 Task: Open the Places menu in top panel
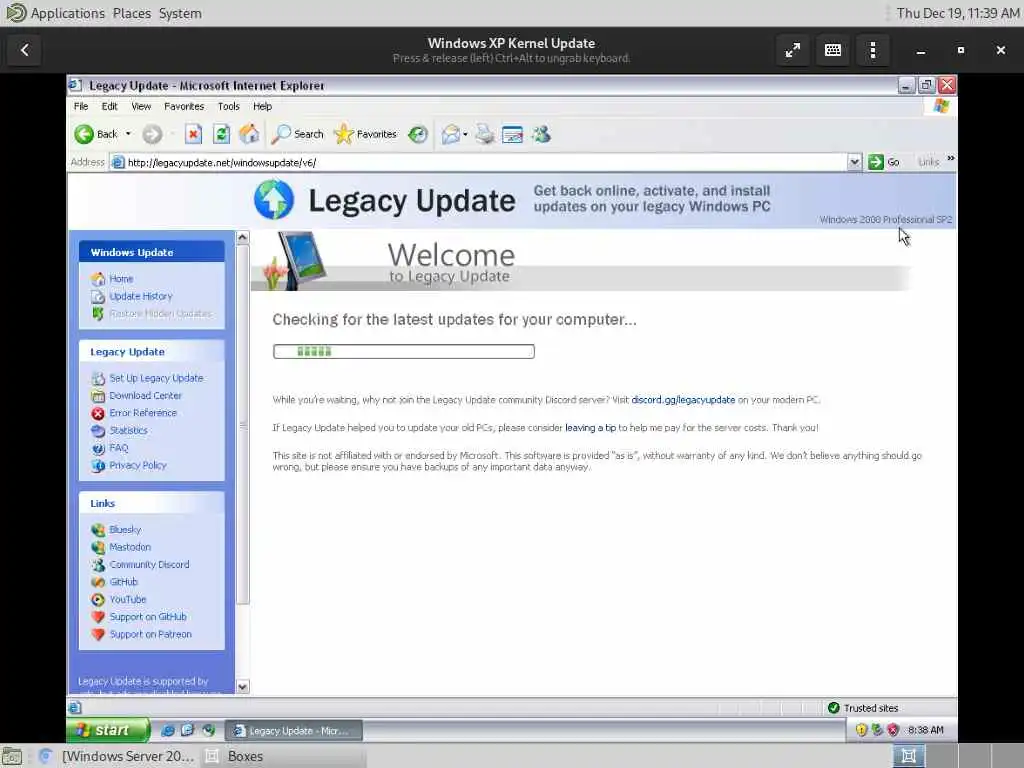pos(131,13)
